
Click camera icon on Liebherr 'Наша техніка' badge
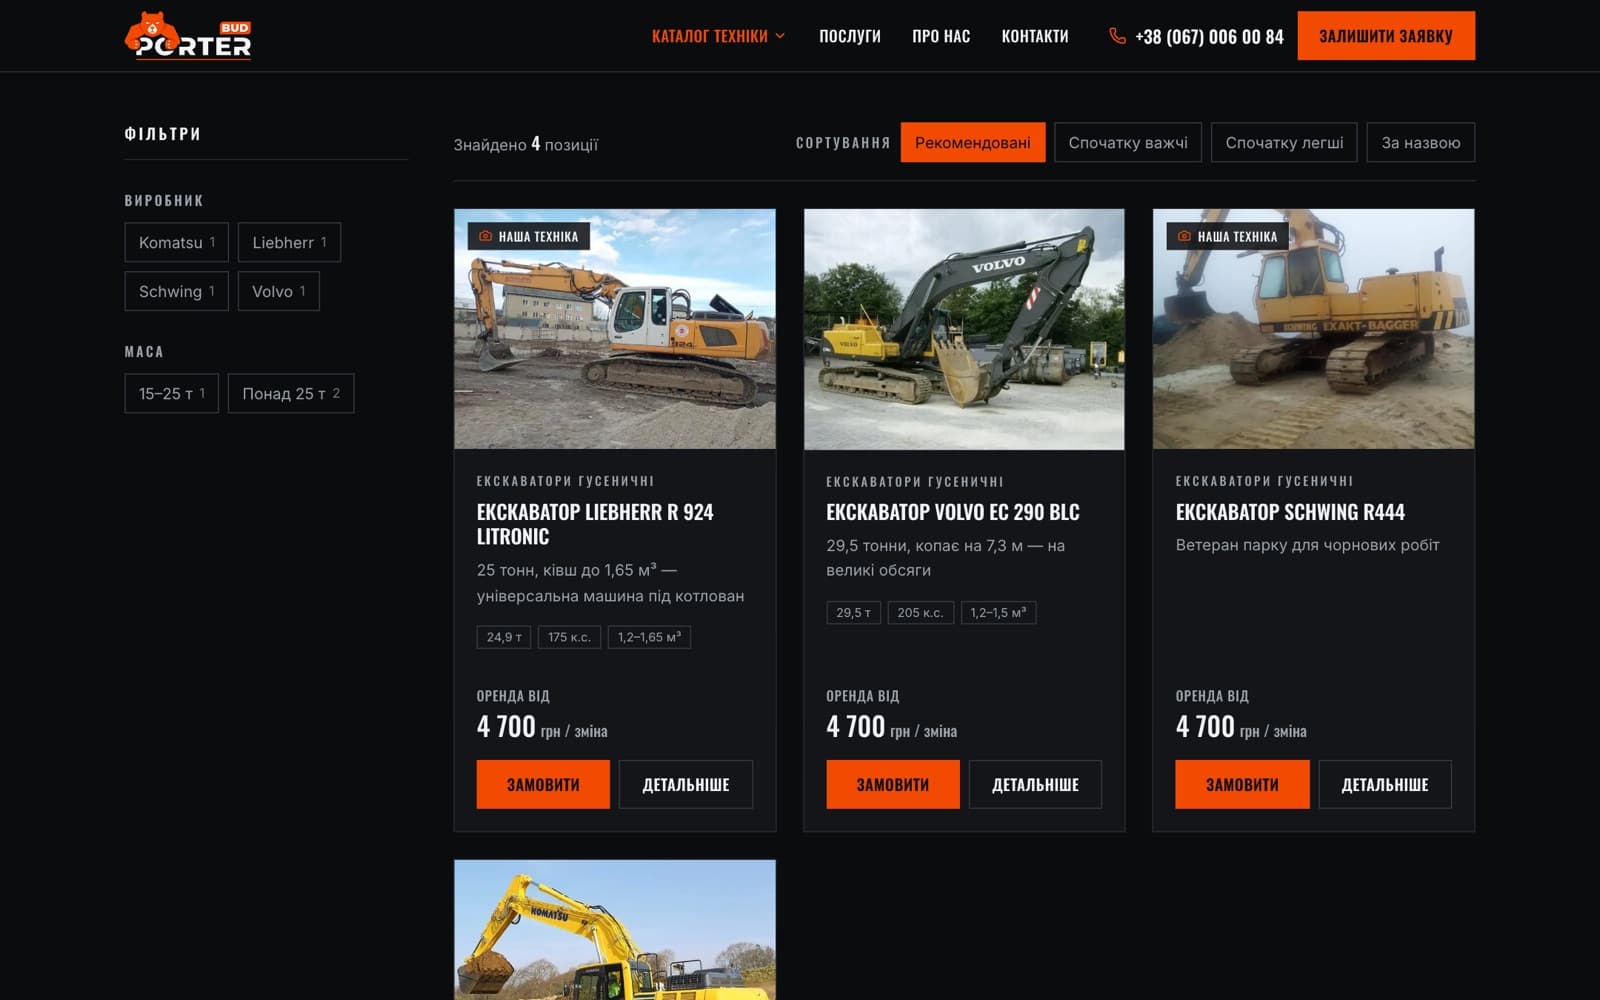pyautogui.click(x=486, y=237)
